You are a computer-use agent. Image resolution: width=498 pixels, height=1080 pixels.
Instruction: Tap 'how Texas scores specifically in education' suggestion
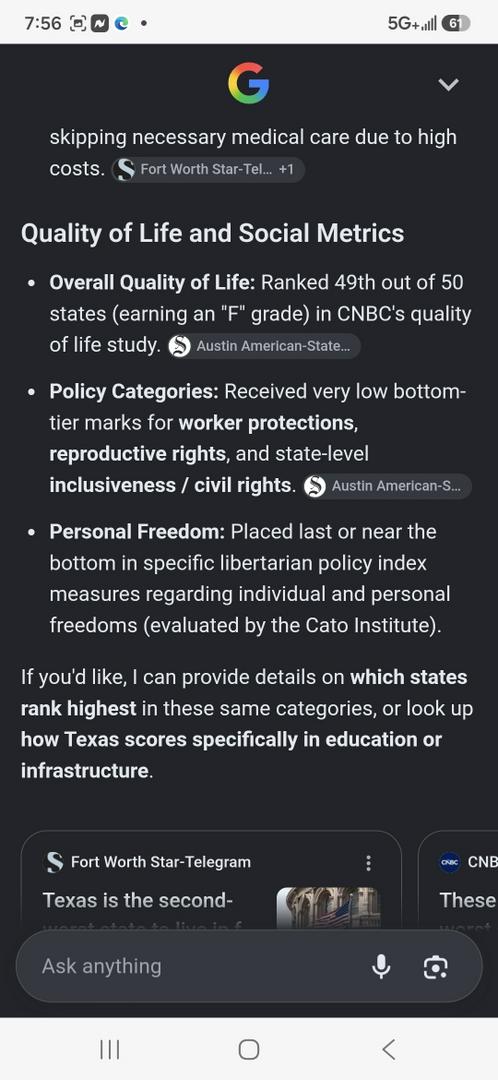(x=231, y=740)
